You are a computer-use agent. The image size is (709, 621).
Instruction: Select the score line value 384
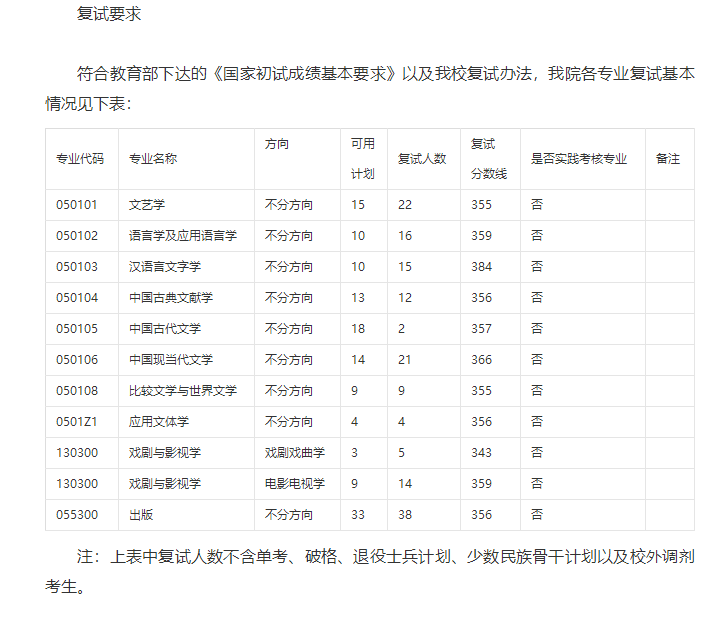click(x=482, y=267)
